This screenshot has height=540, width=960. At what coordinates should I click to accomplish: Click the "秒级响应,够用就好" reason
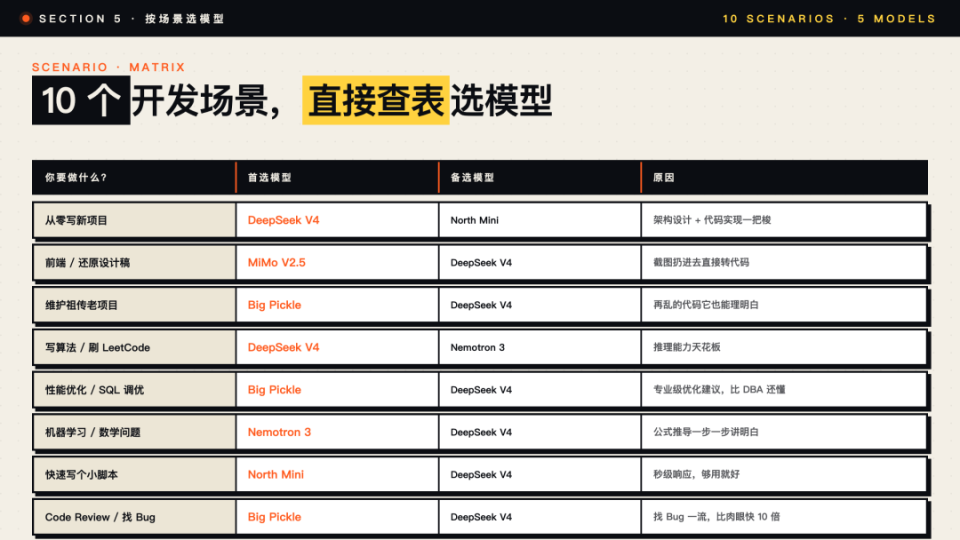point(696,474)
